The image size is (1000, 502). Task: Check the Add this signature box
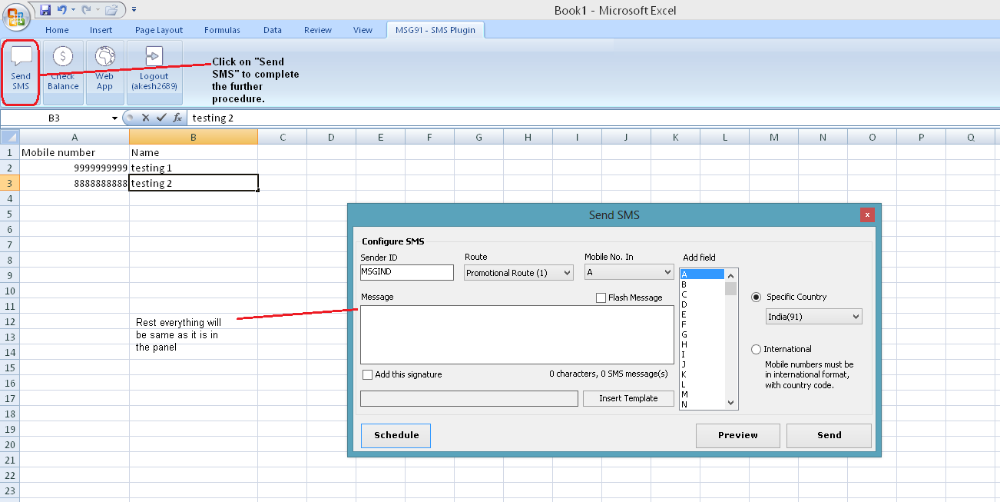coord(368,375)
